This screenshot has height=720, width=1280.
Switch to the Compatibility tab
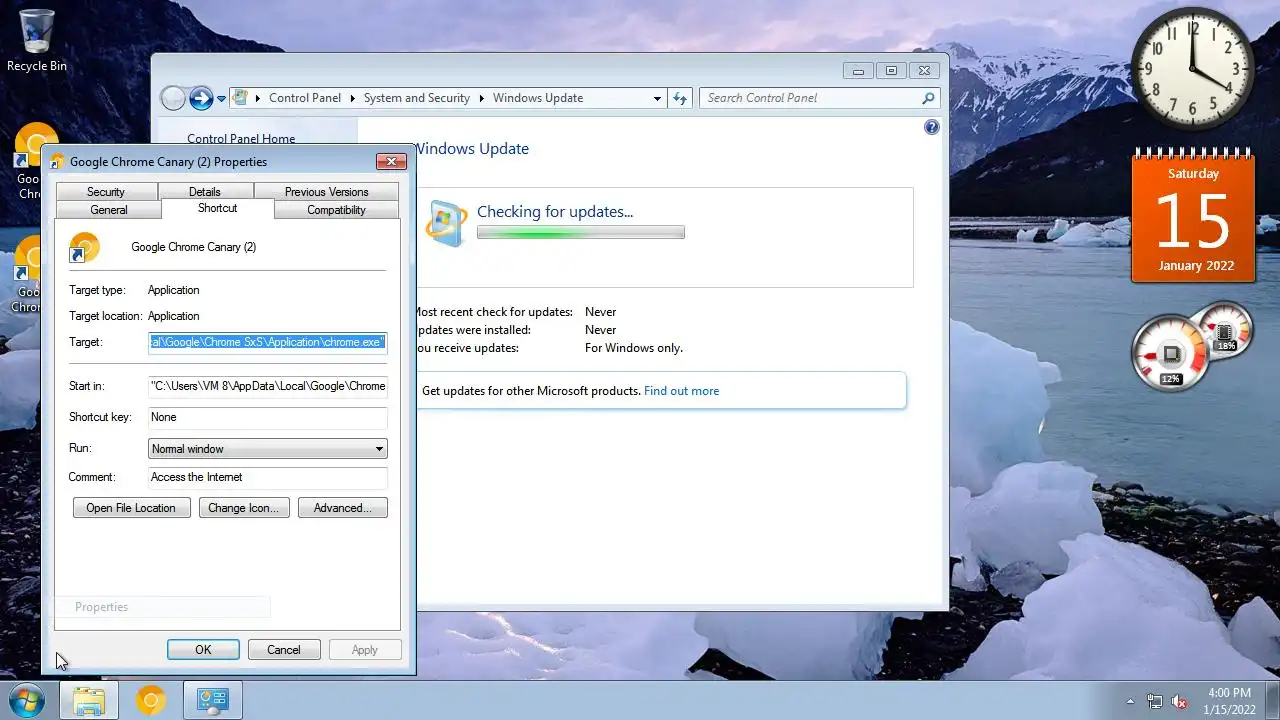[x=336, y=210]
